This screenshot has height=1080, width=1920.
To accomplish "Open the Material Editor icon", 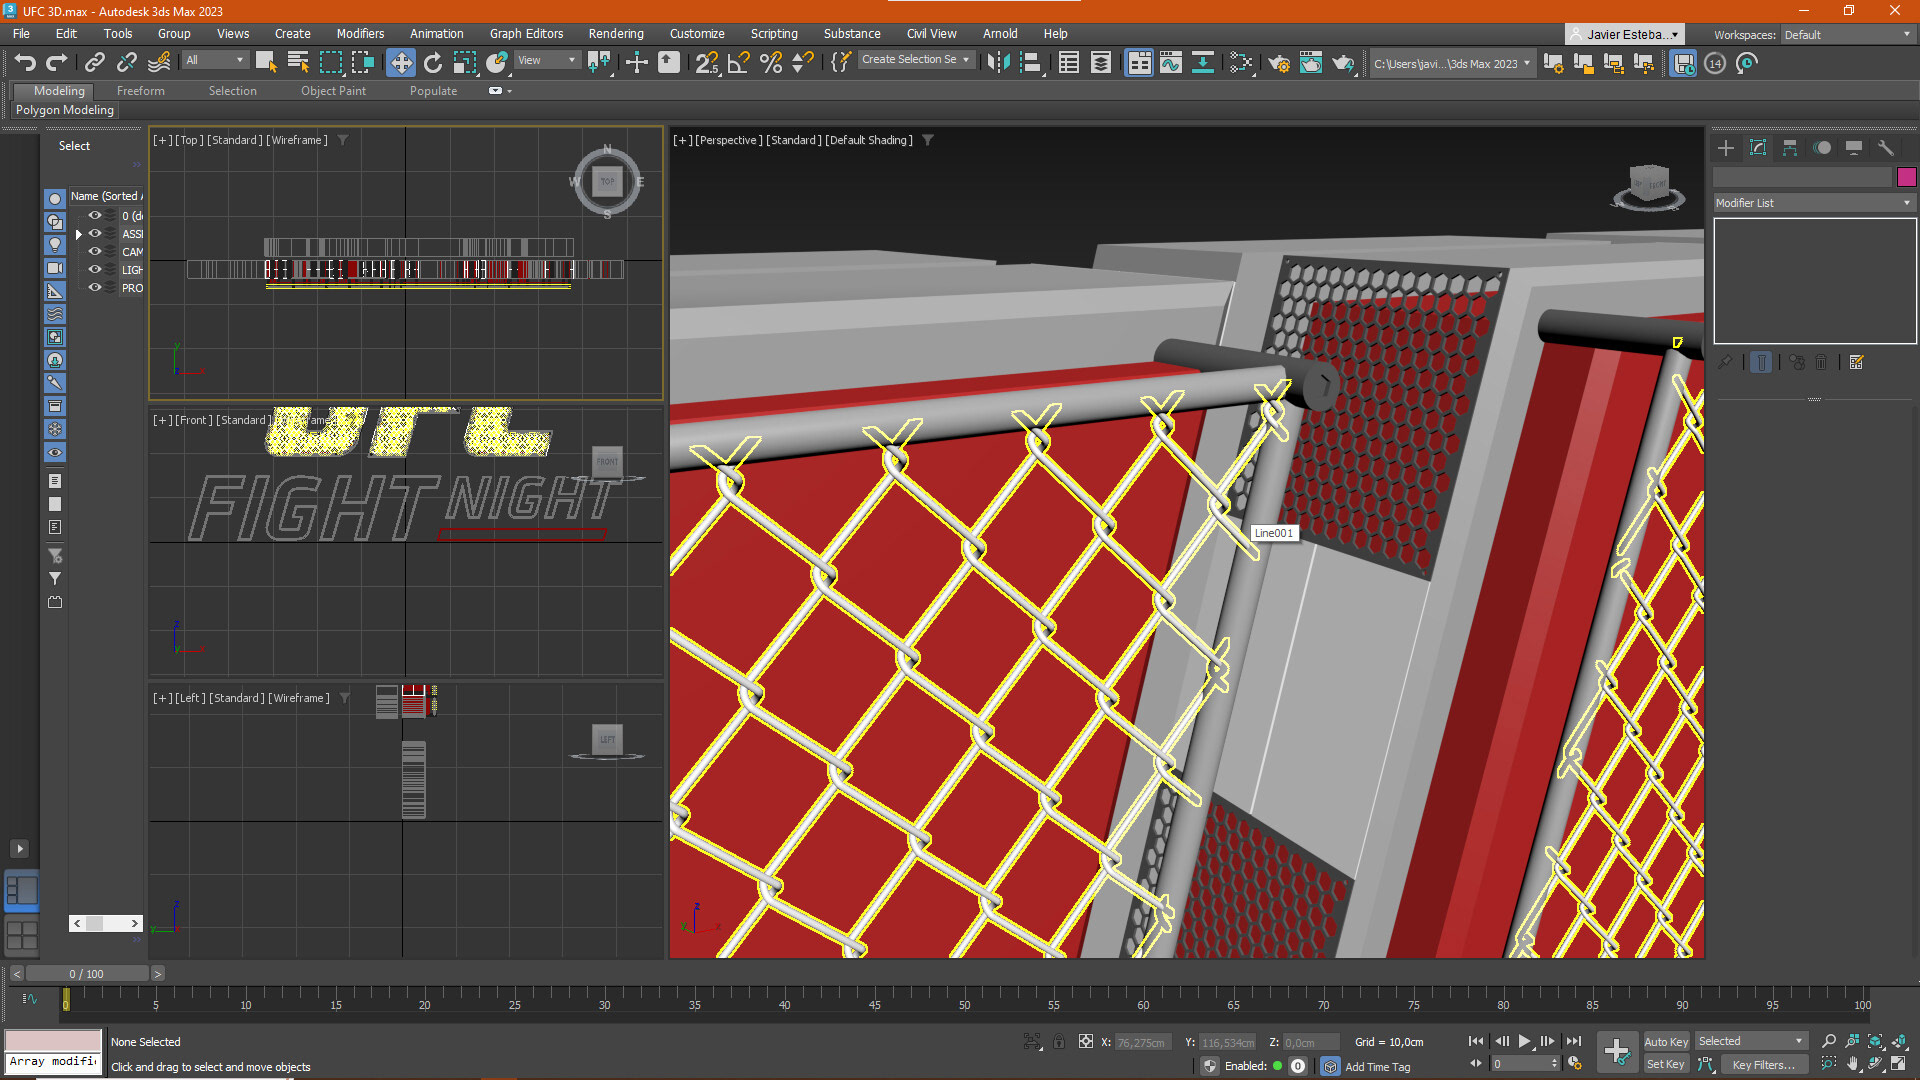I will click(1241, 63).
